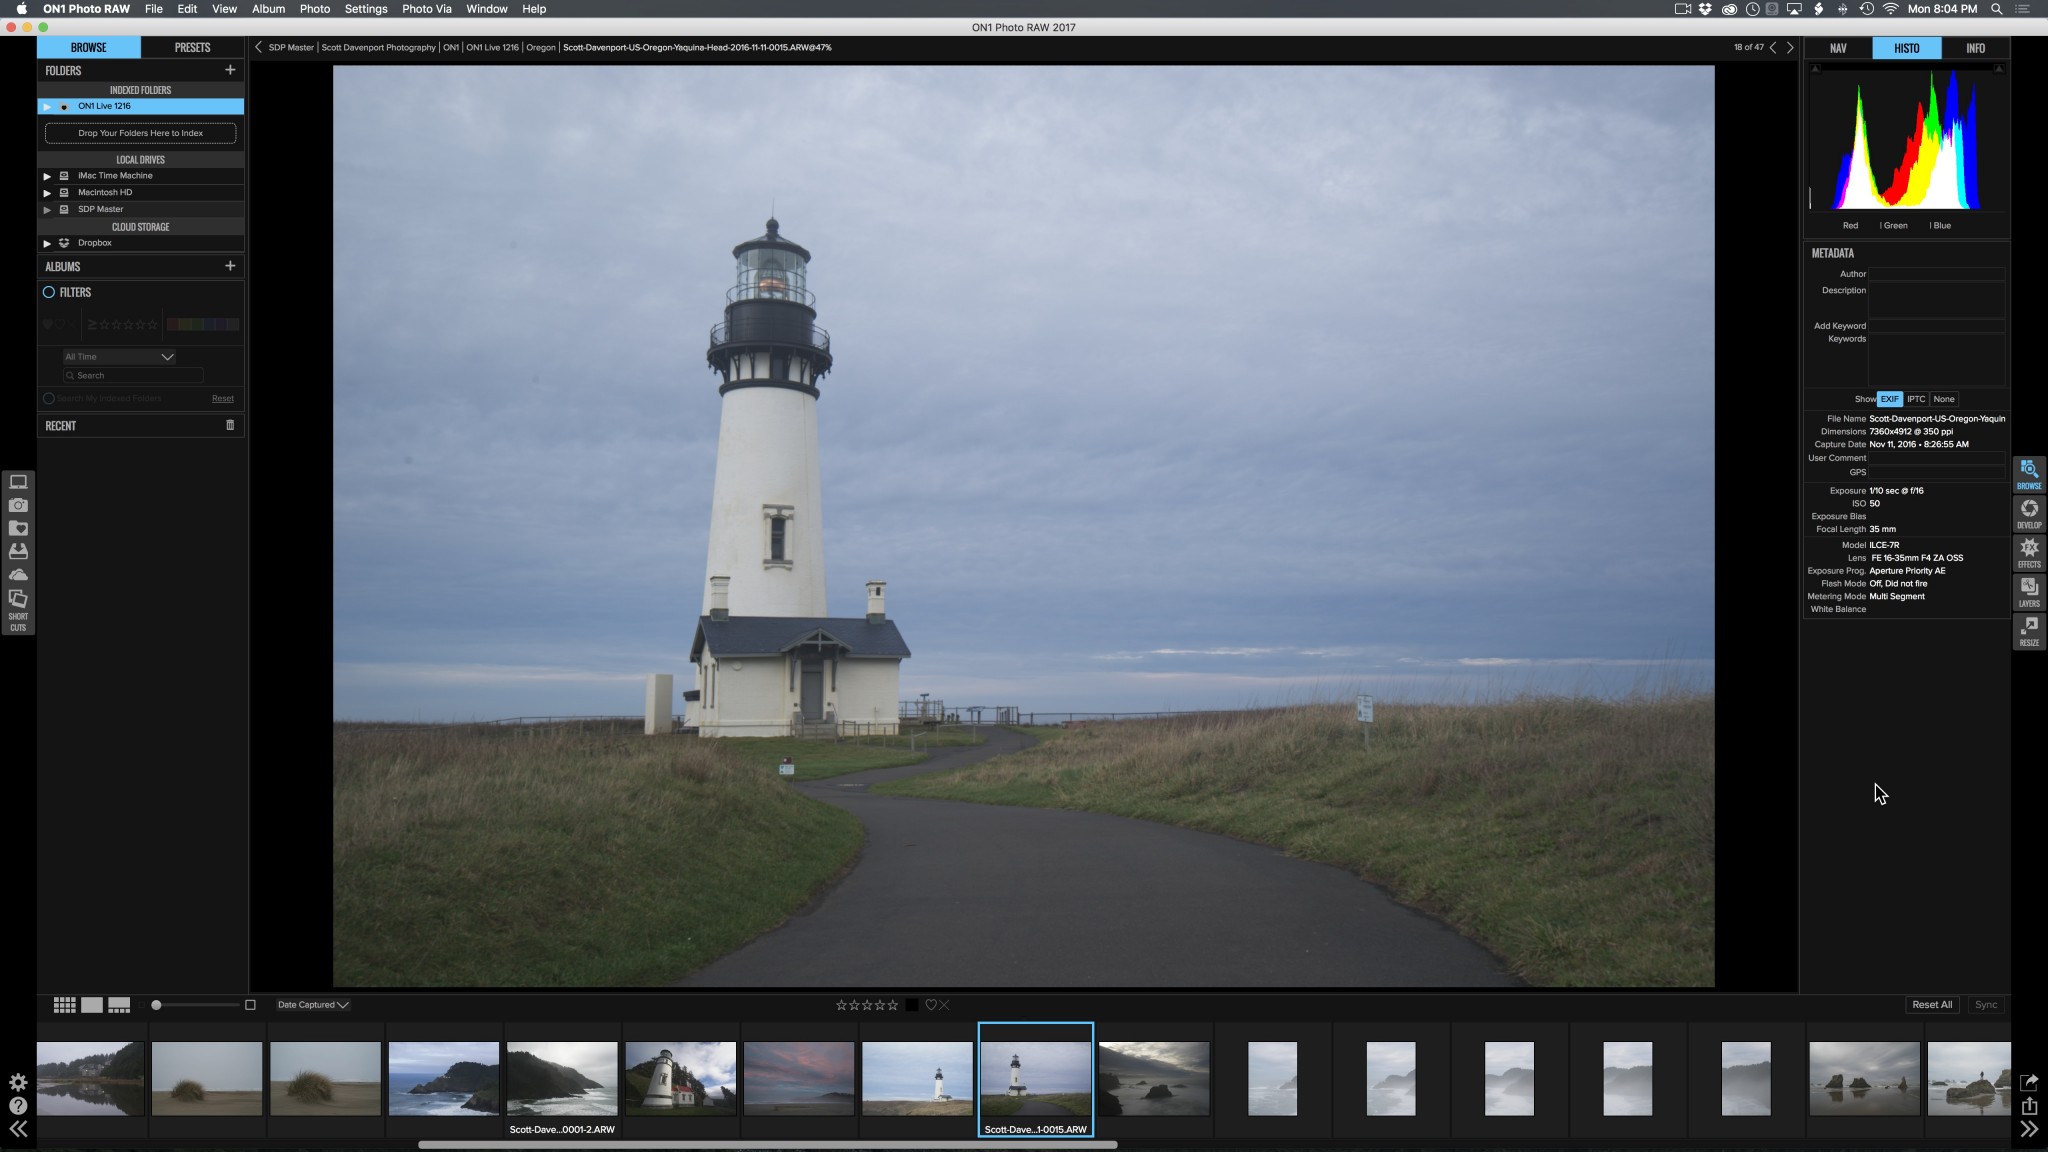
Task: Click the Reset All button
Action: tap(1932, 1005)
